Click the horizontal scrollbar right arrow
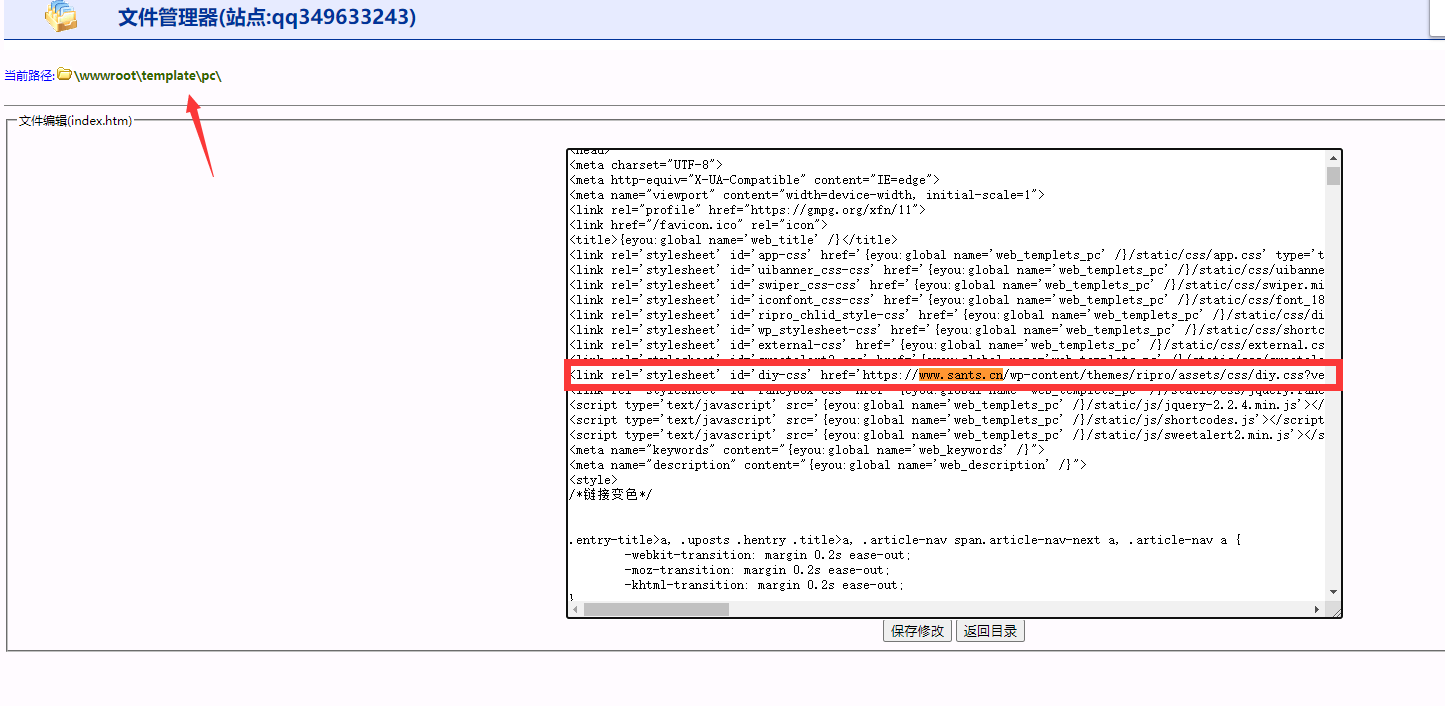The height and width of the screenshot is (706, 1445). click(1317, 609)
